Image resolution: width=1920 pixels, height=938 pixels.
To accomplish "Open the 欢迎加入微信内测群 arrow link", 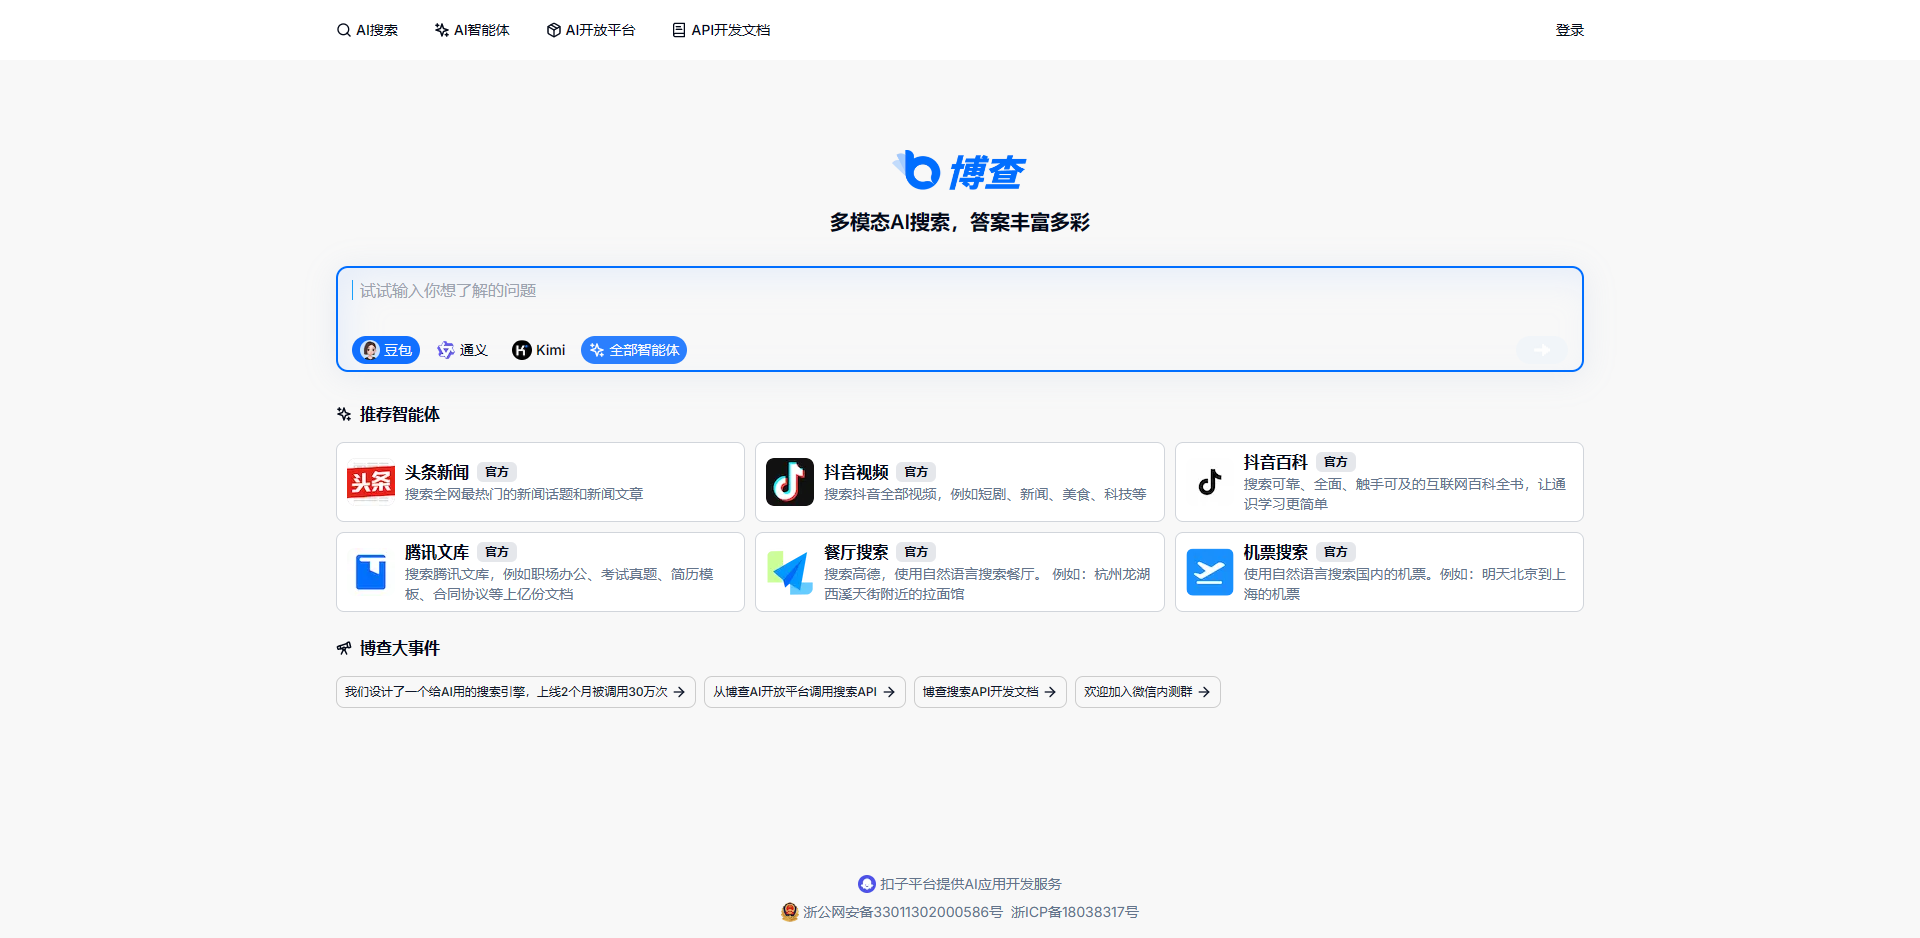I will tap(1147, 691).
